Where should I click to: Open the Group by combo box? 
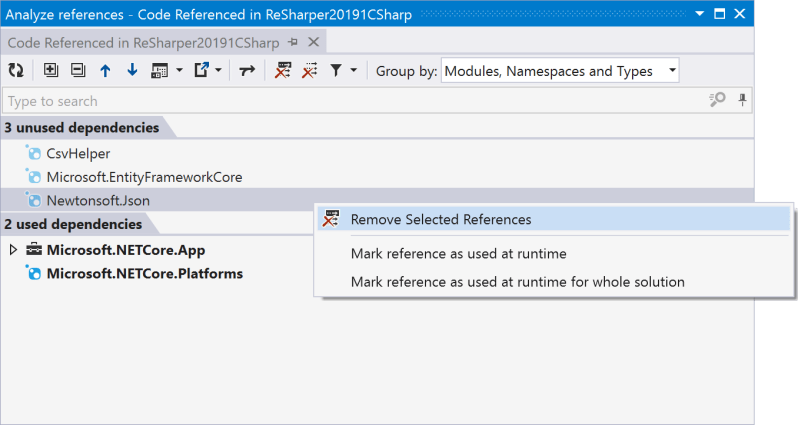click(x=560, y=71)
